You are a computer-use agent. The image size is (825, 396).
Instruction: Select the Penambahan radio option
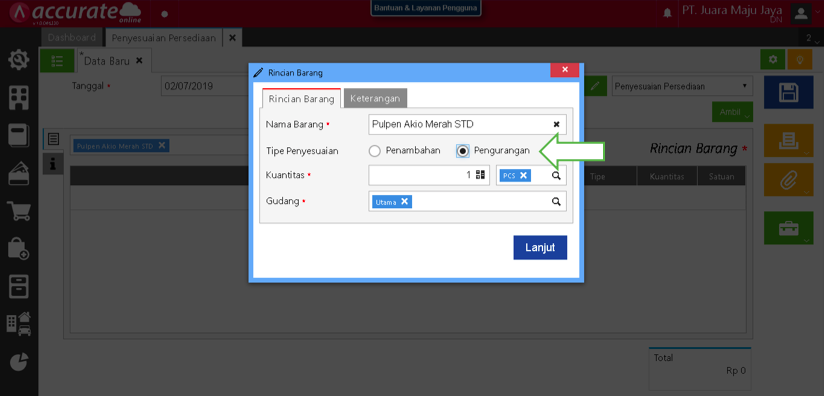tap(374, 151)
